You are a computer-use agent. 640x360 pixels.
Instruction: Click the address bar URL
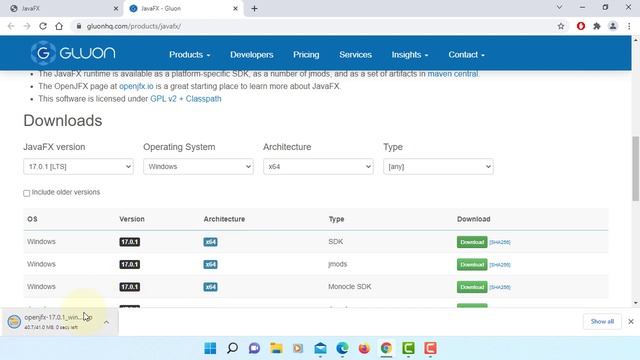click(x=133, y=26)
